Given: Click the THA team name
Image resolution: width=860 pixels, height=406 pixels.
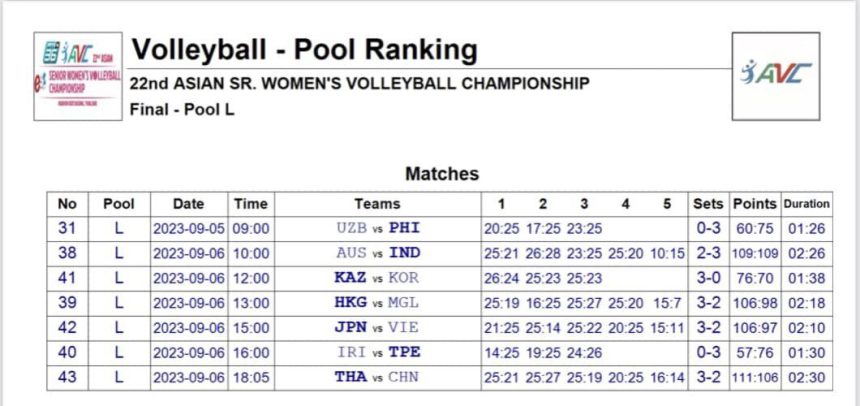Looking at the screenshot, I should pyautogui.click(x=350, y=377).
